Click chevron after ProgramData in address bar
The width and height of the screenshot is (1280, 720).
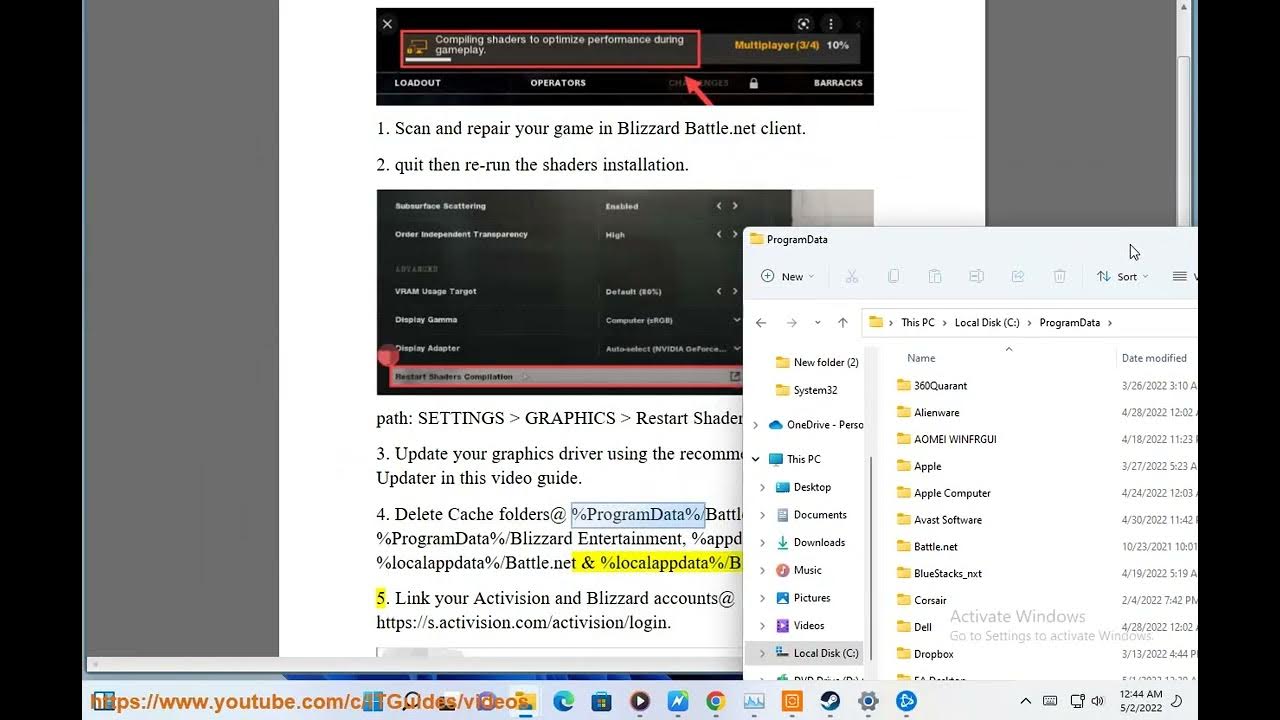coord(1110,323)
